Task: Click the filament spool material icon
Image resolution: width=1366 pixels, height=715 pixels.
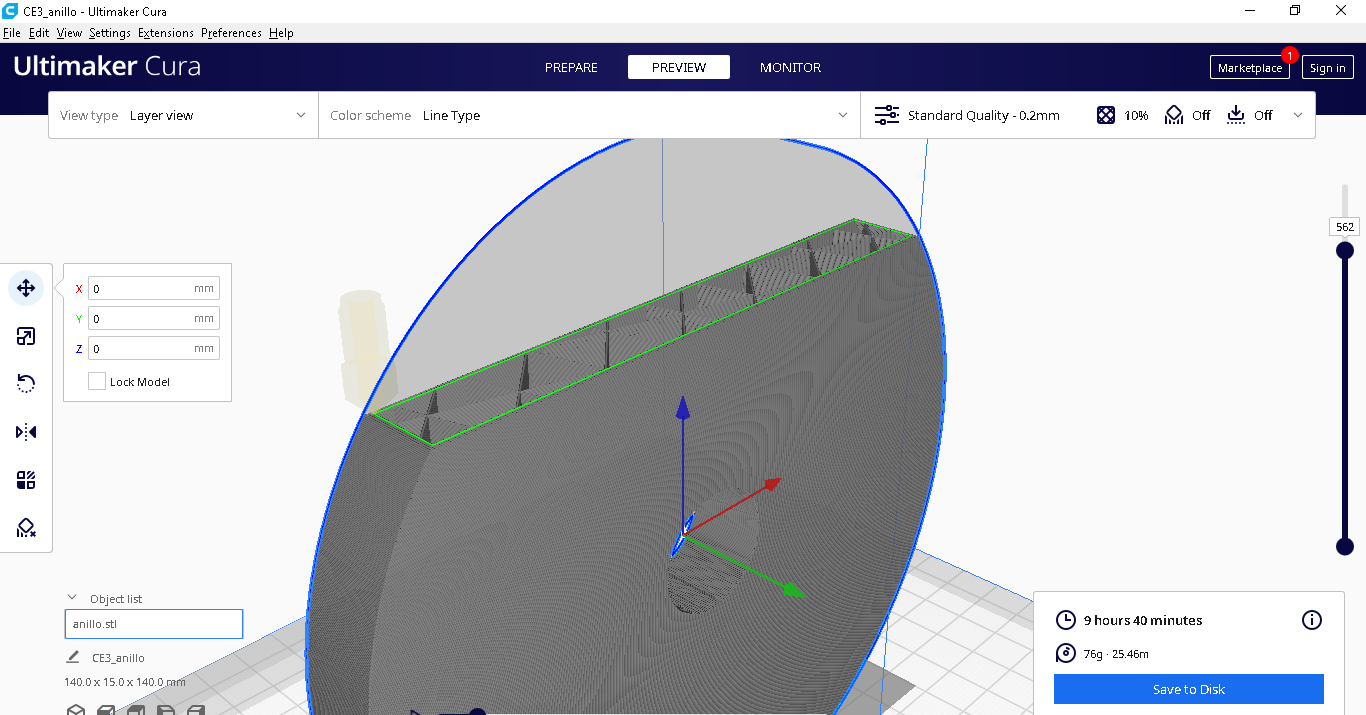Action: tap(1066, 654)
